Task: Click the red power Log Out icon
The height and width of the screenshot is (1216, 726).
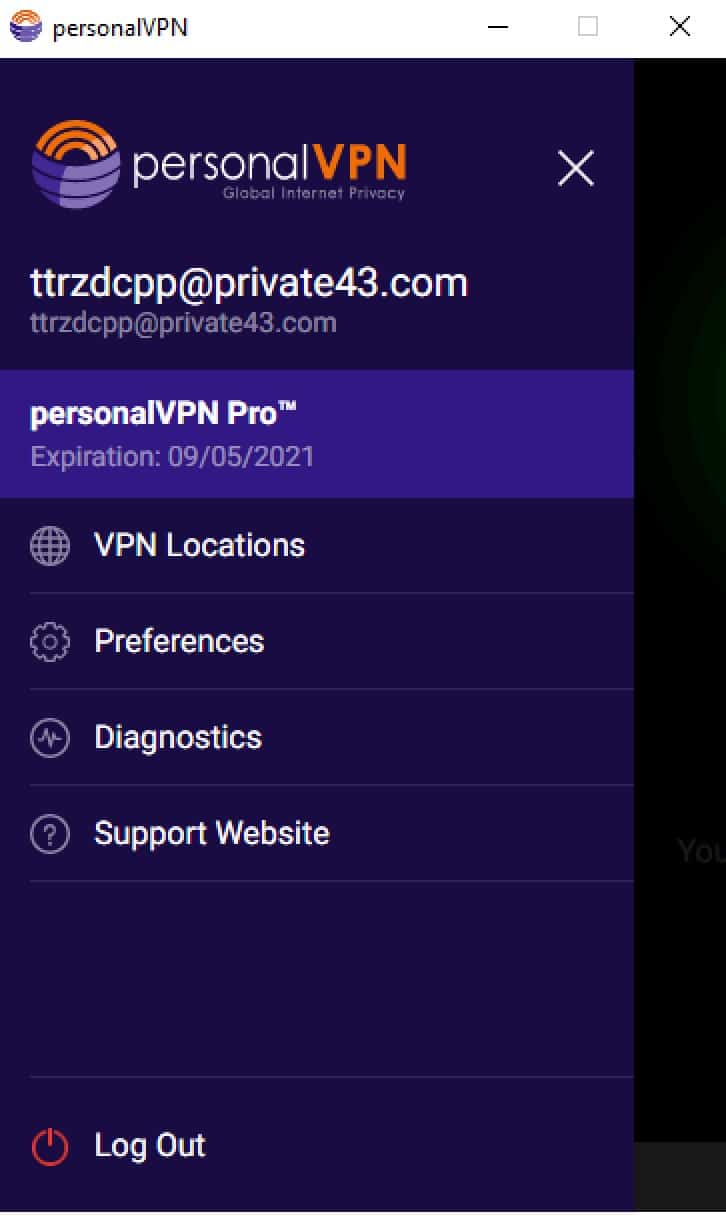Action: pos(50,1146)
